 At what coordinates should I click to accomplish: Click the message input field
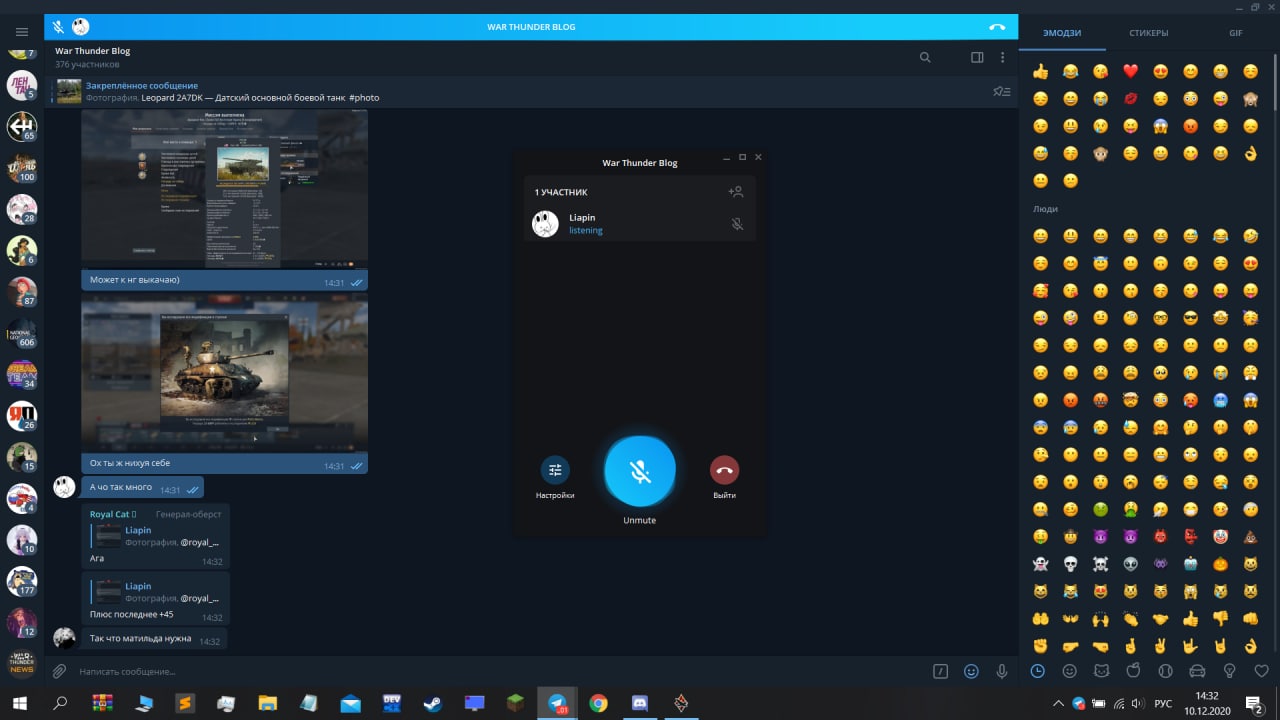[x=500, y=671]
